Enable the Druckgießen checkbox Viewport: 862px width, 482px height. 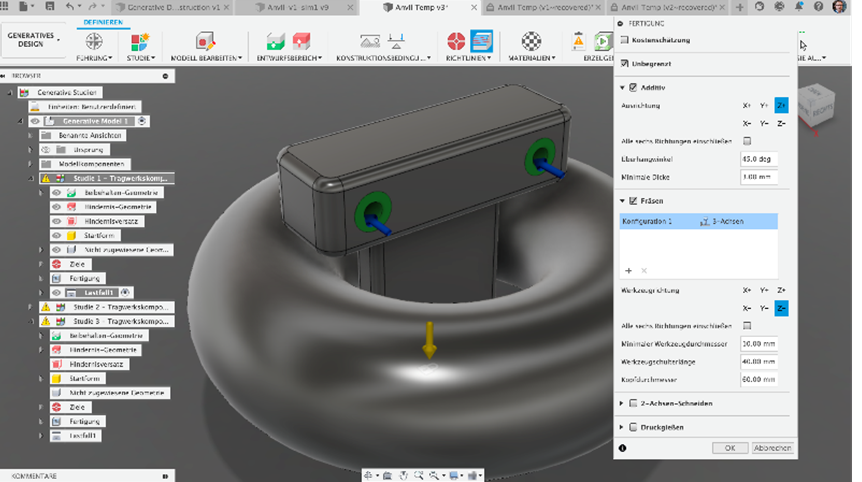click(633, 426)
